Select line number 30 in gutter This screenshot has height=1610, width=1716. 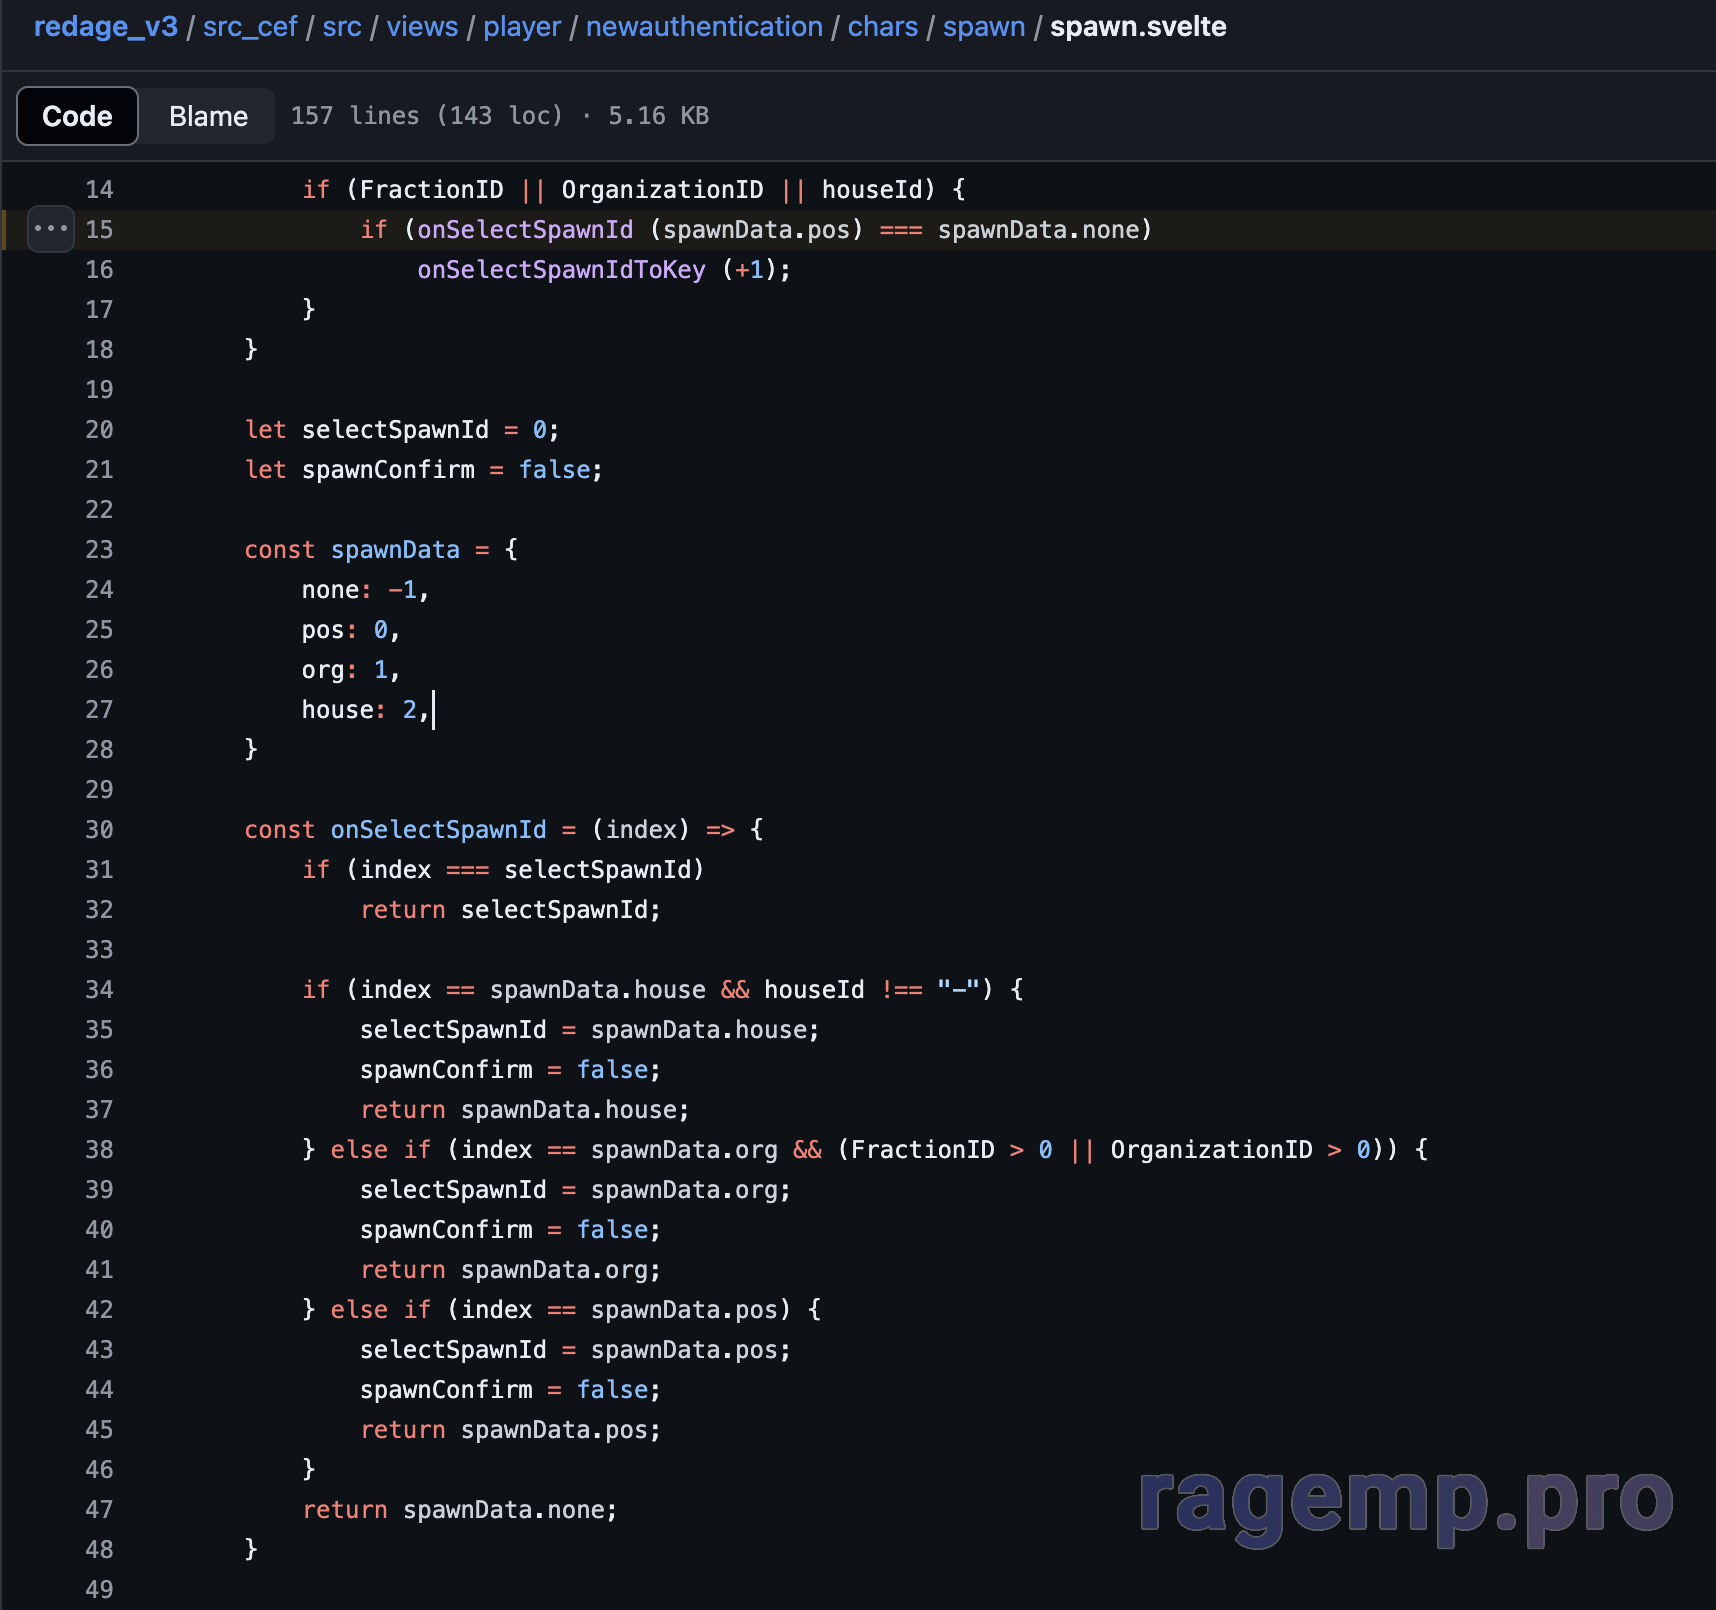[99, 830]
